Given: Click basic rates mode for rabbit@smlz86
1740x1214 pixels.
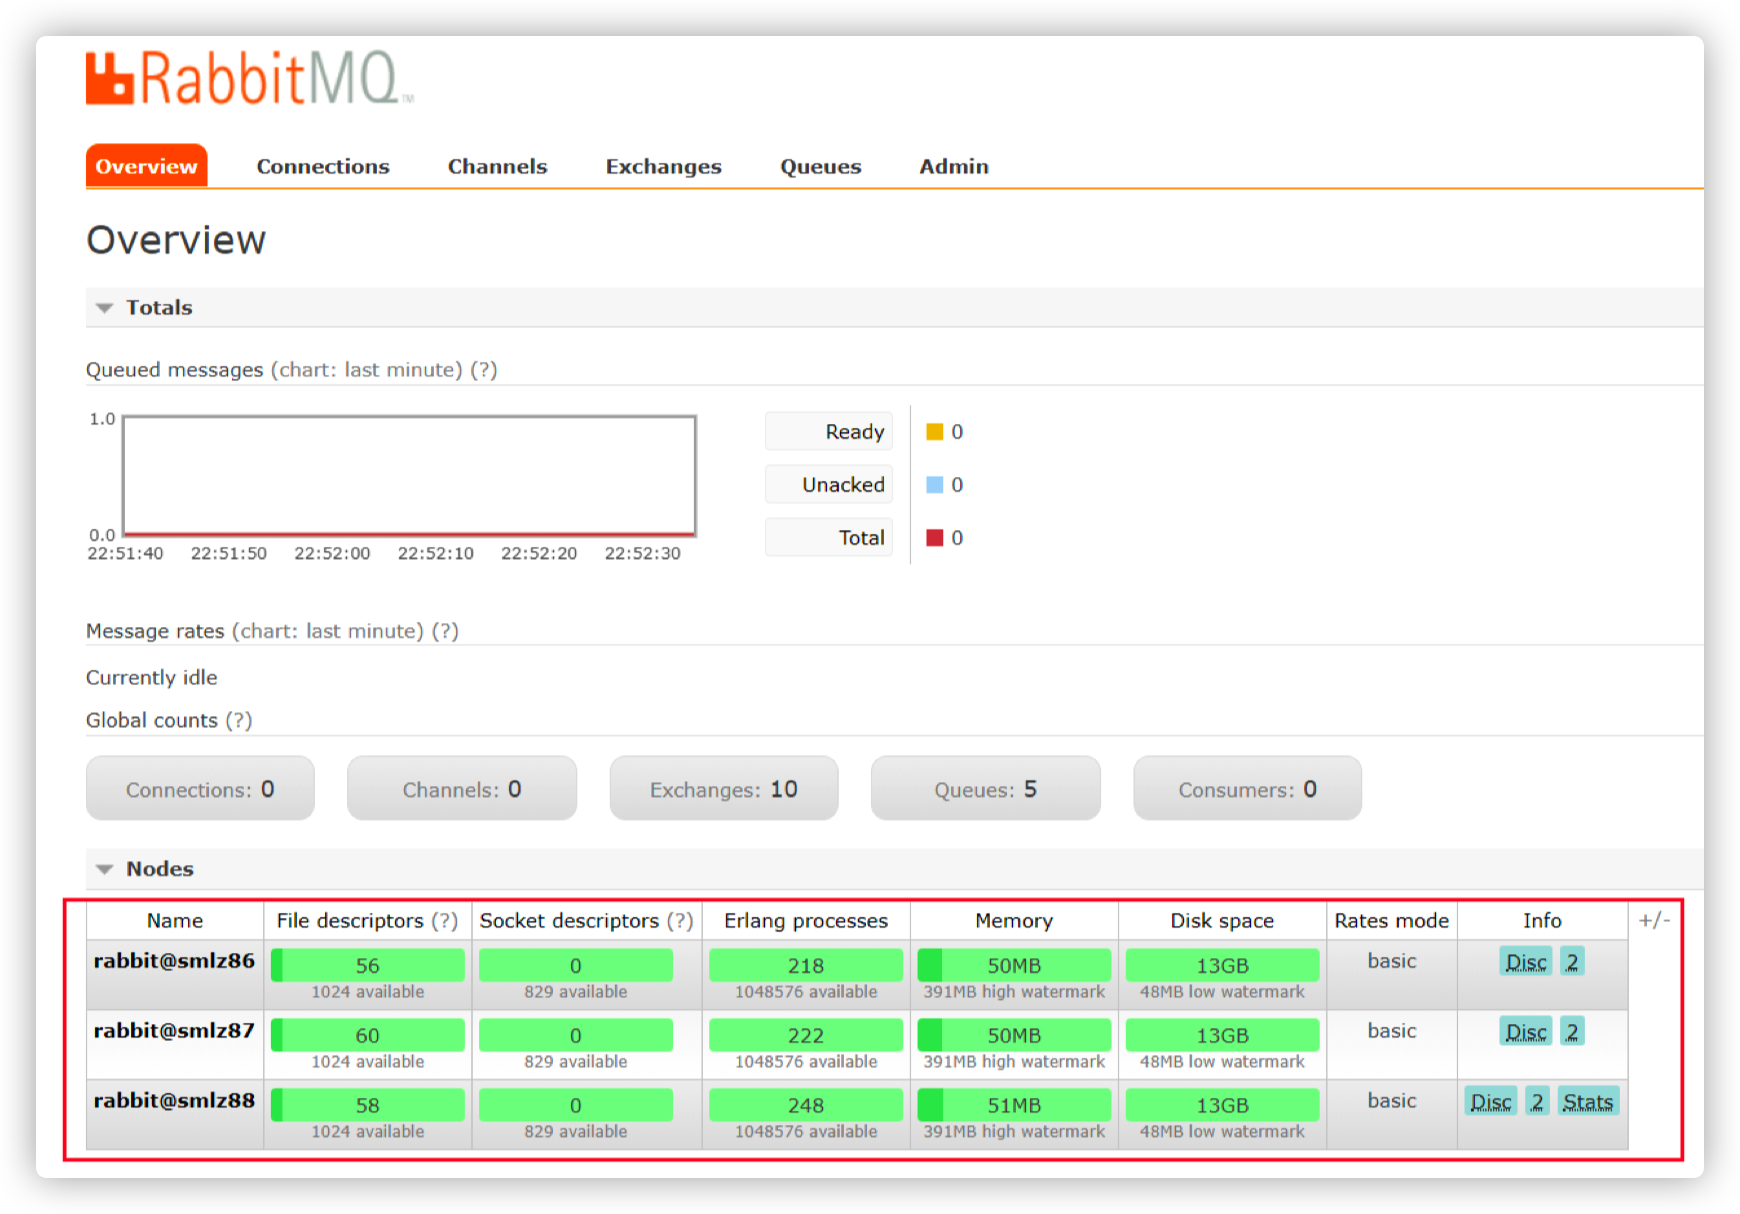Looking at the screenshot, I should [x=1392, y=961].
